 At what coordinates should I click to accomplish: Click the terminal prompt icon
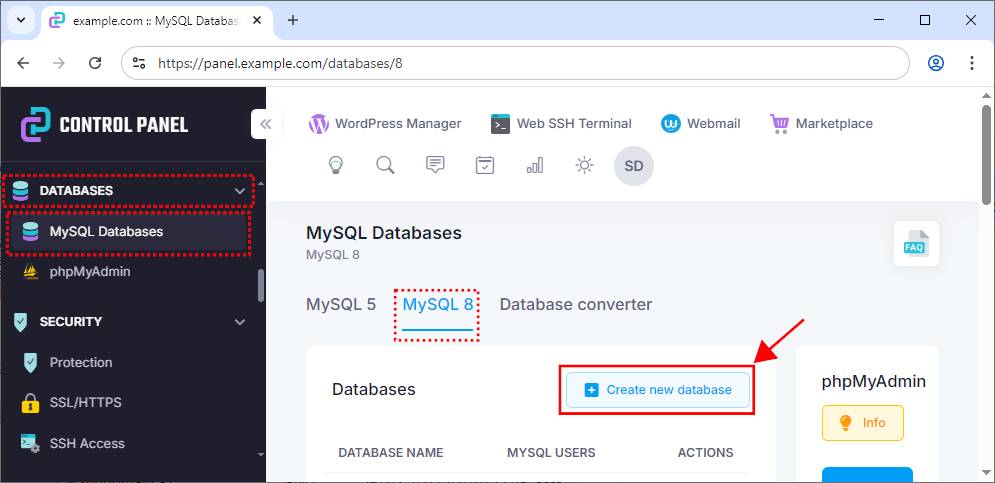click(x=500, y=124)
